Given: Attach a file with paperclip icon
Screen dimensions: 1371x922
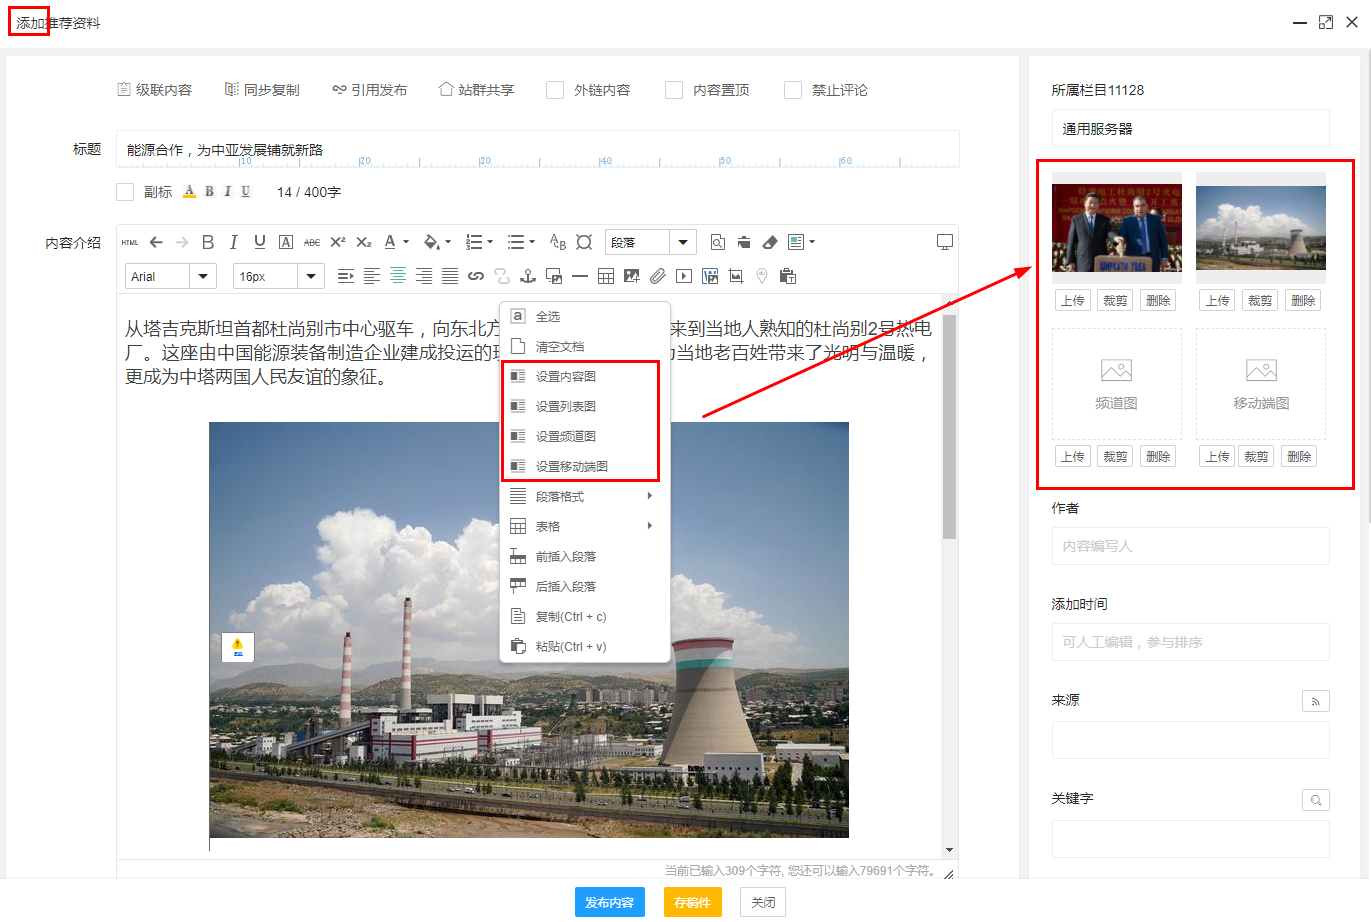Looking at the screenshot, I should point(658,276).
